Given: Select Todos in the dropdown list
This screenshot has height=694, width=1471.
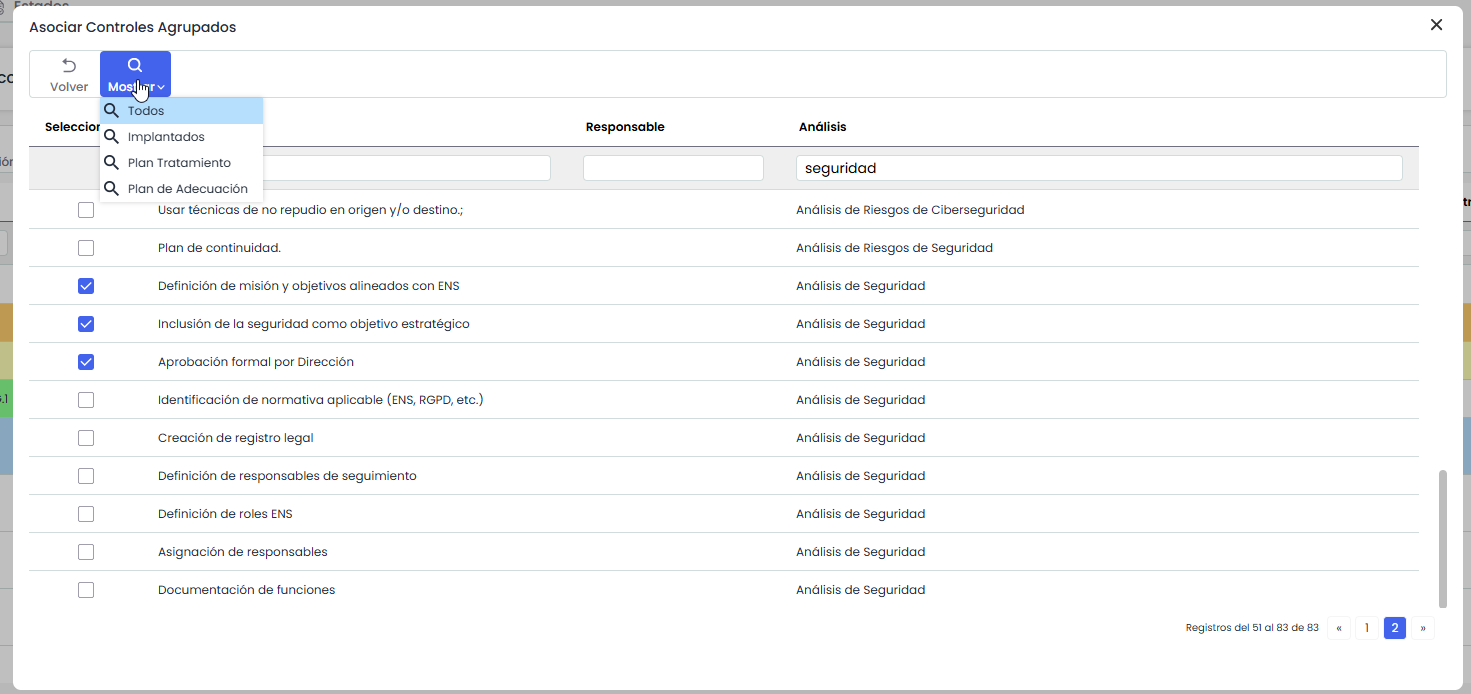Looking at the screenshot, I should pyautogui.click(x=146, y=111).
